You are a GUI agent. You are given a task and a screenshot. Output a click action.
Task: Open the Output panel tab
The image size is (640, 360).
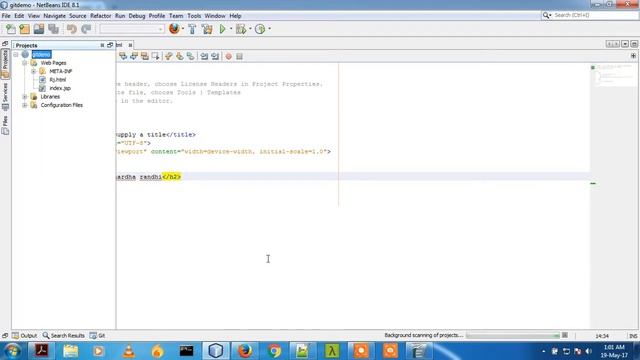coord(24,336)
